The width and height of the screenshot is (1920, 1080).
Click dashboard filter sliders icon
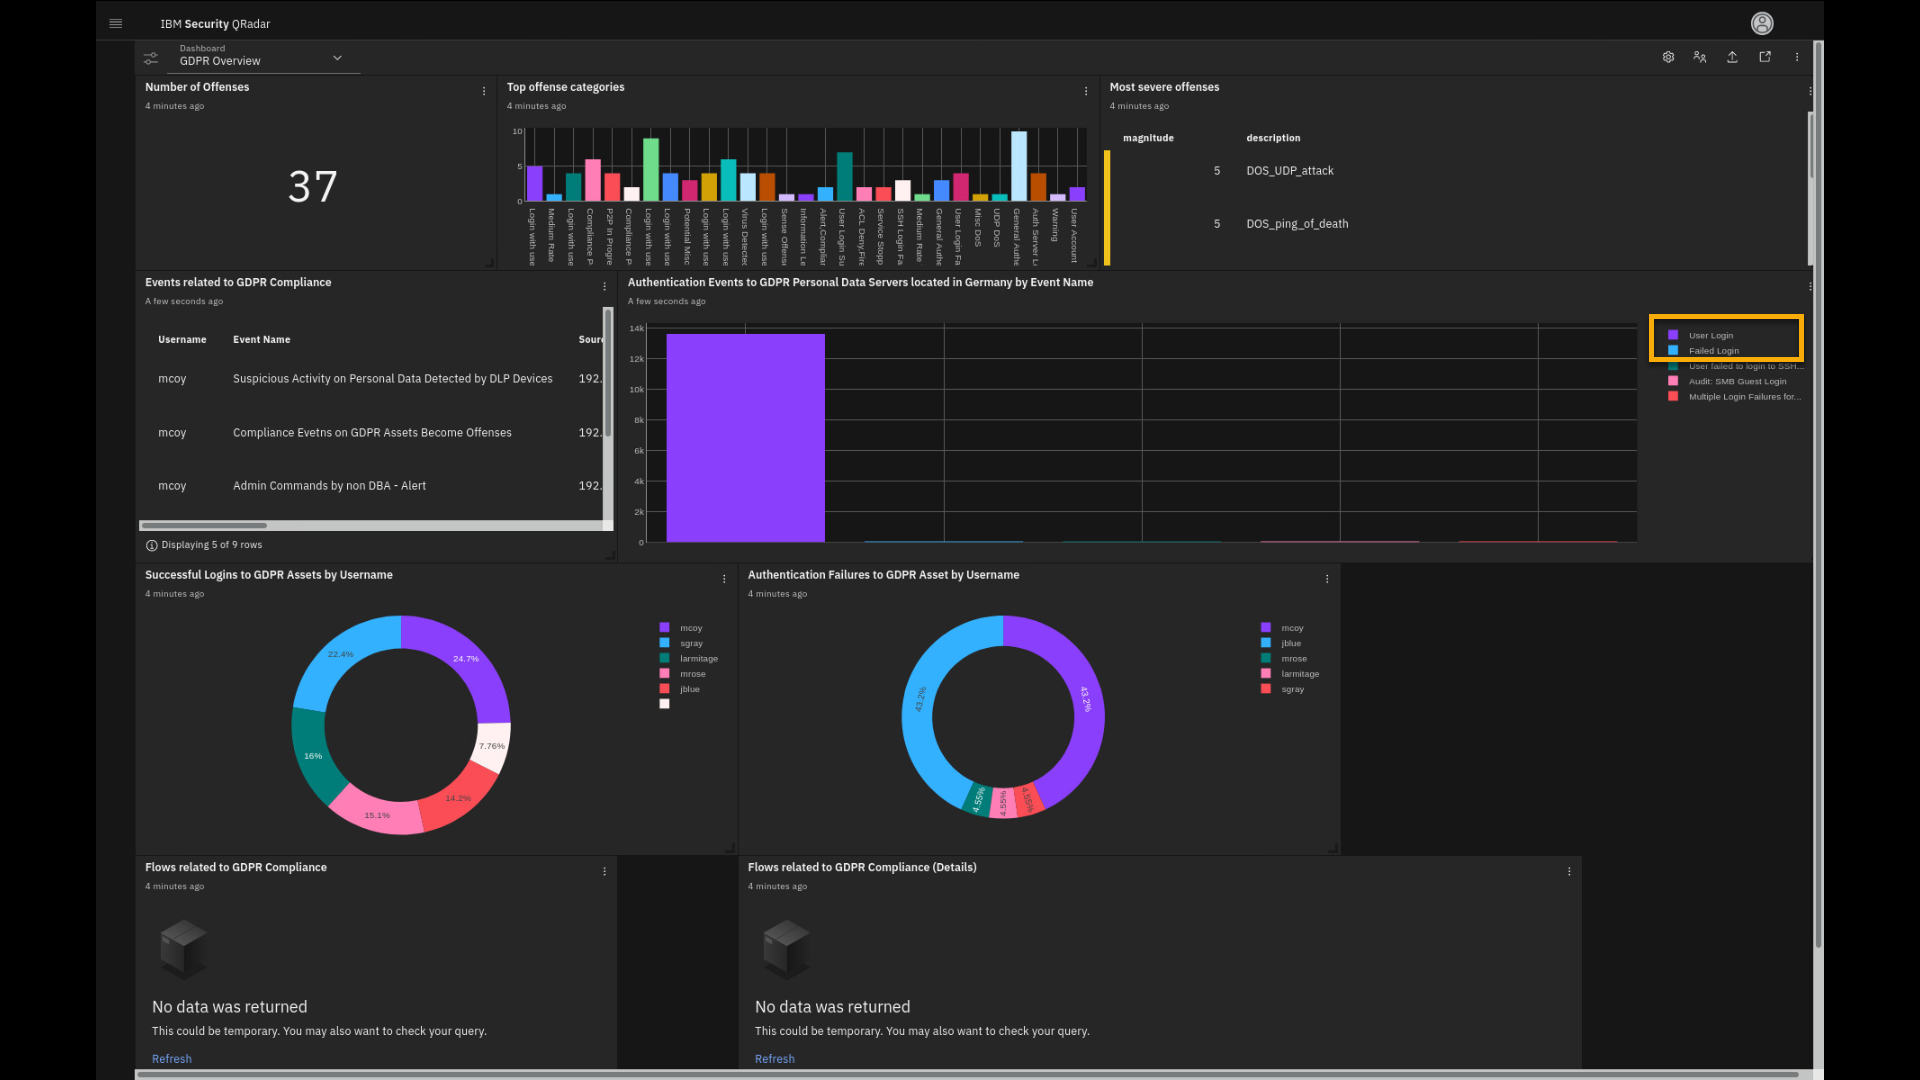[151, 58]
